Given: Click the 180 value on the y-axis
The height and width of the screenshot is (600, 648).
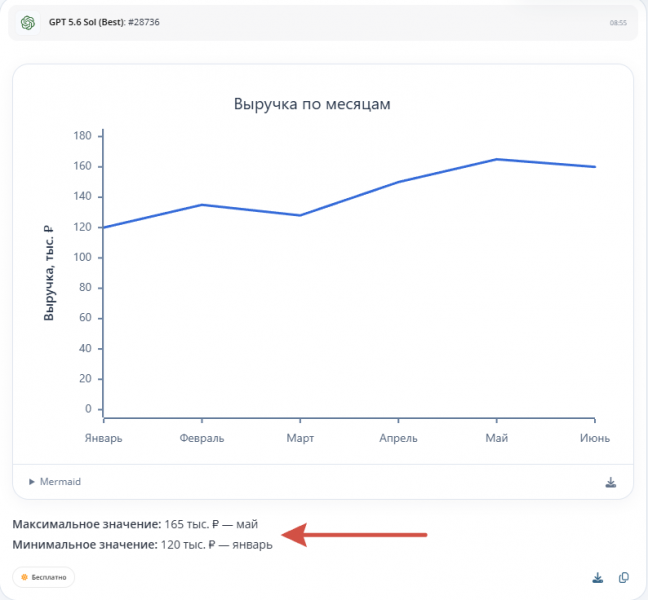Looking at the screenshot, I should [82, 136].
